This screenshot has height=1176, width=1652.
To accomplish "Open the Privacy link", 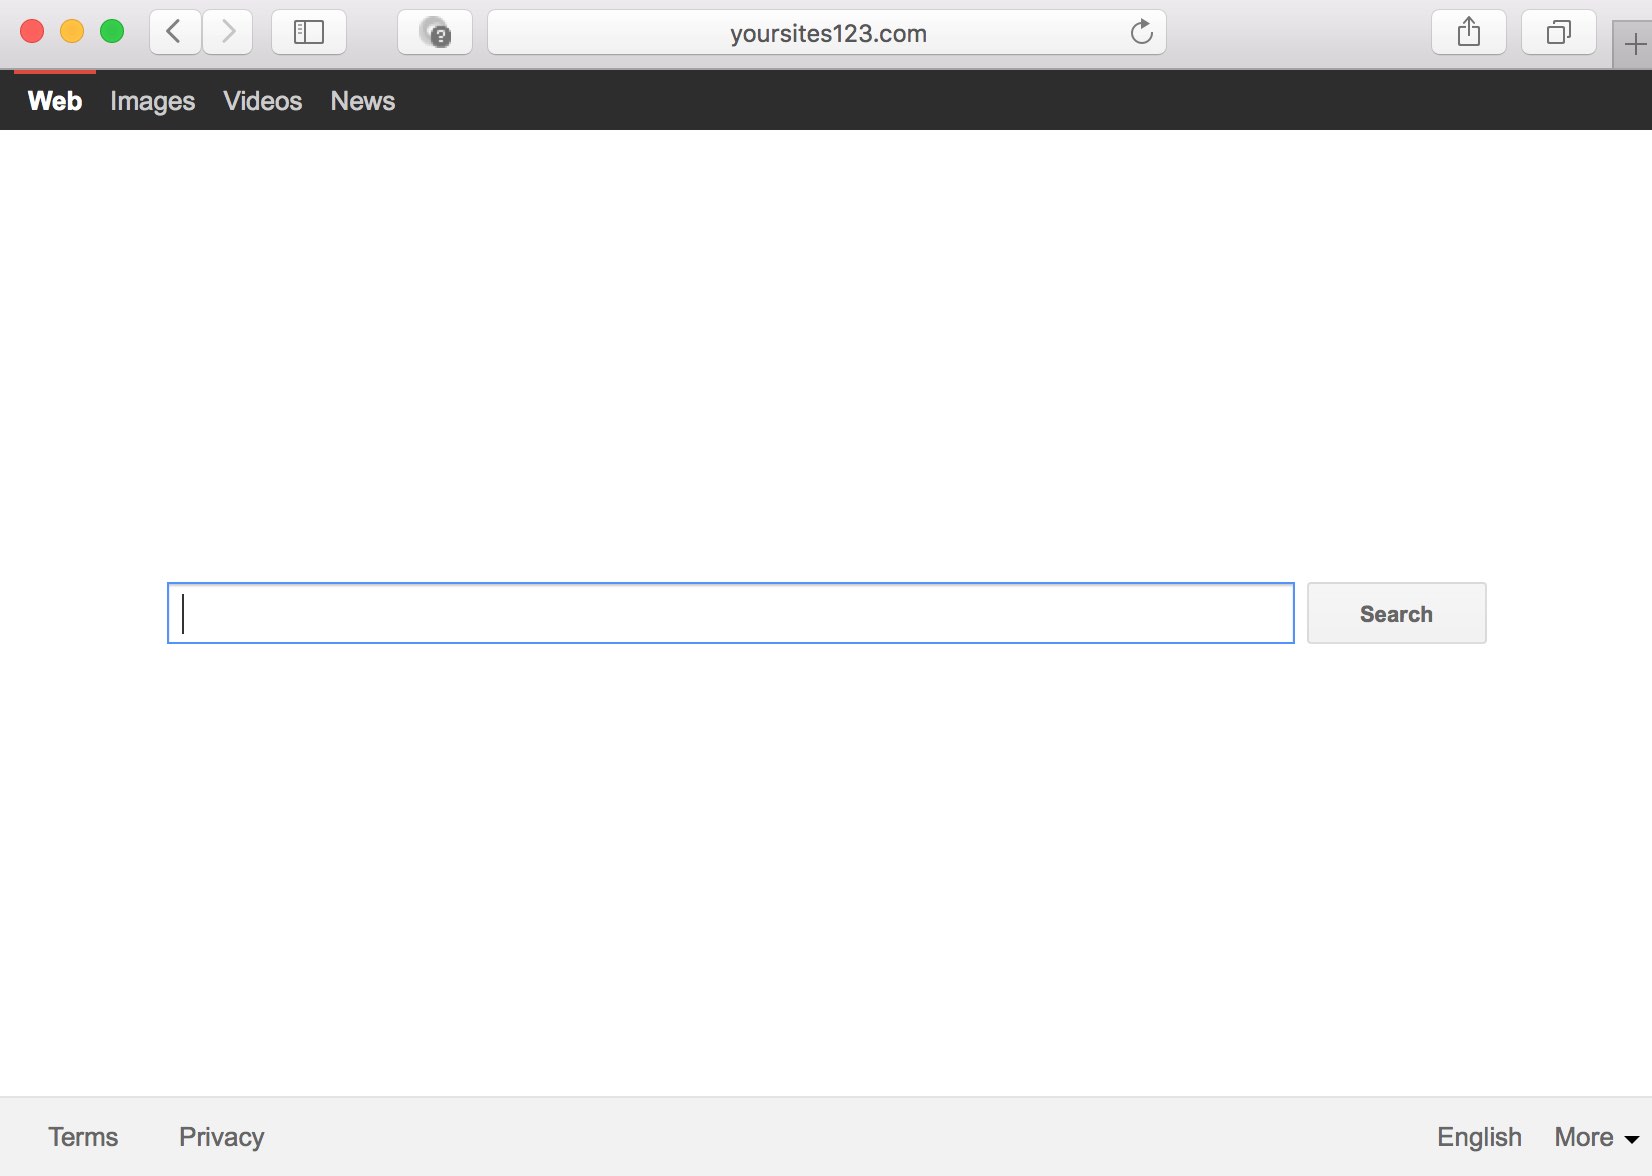I will tap(221, 1137).
